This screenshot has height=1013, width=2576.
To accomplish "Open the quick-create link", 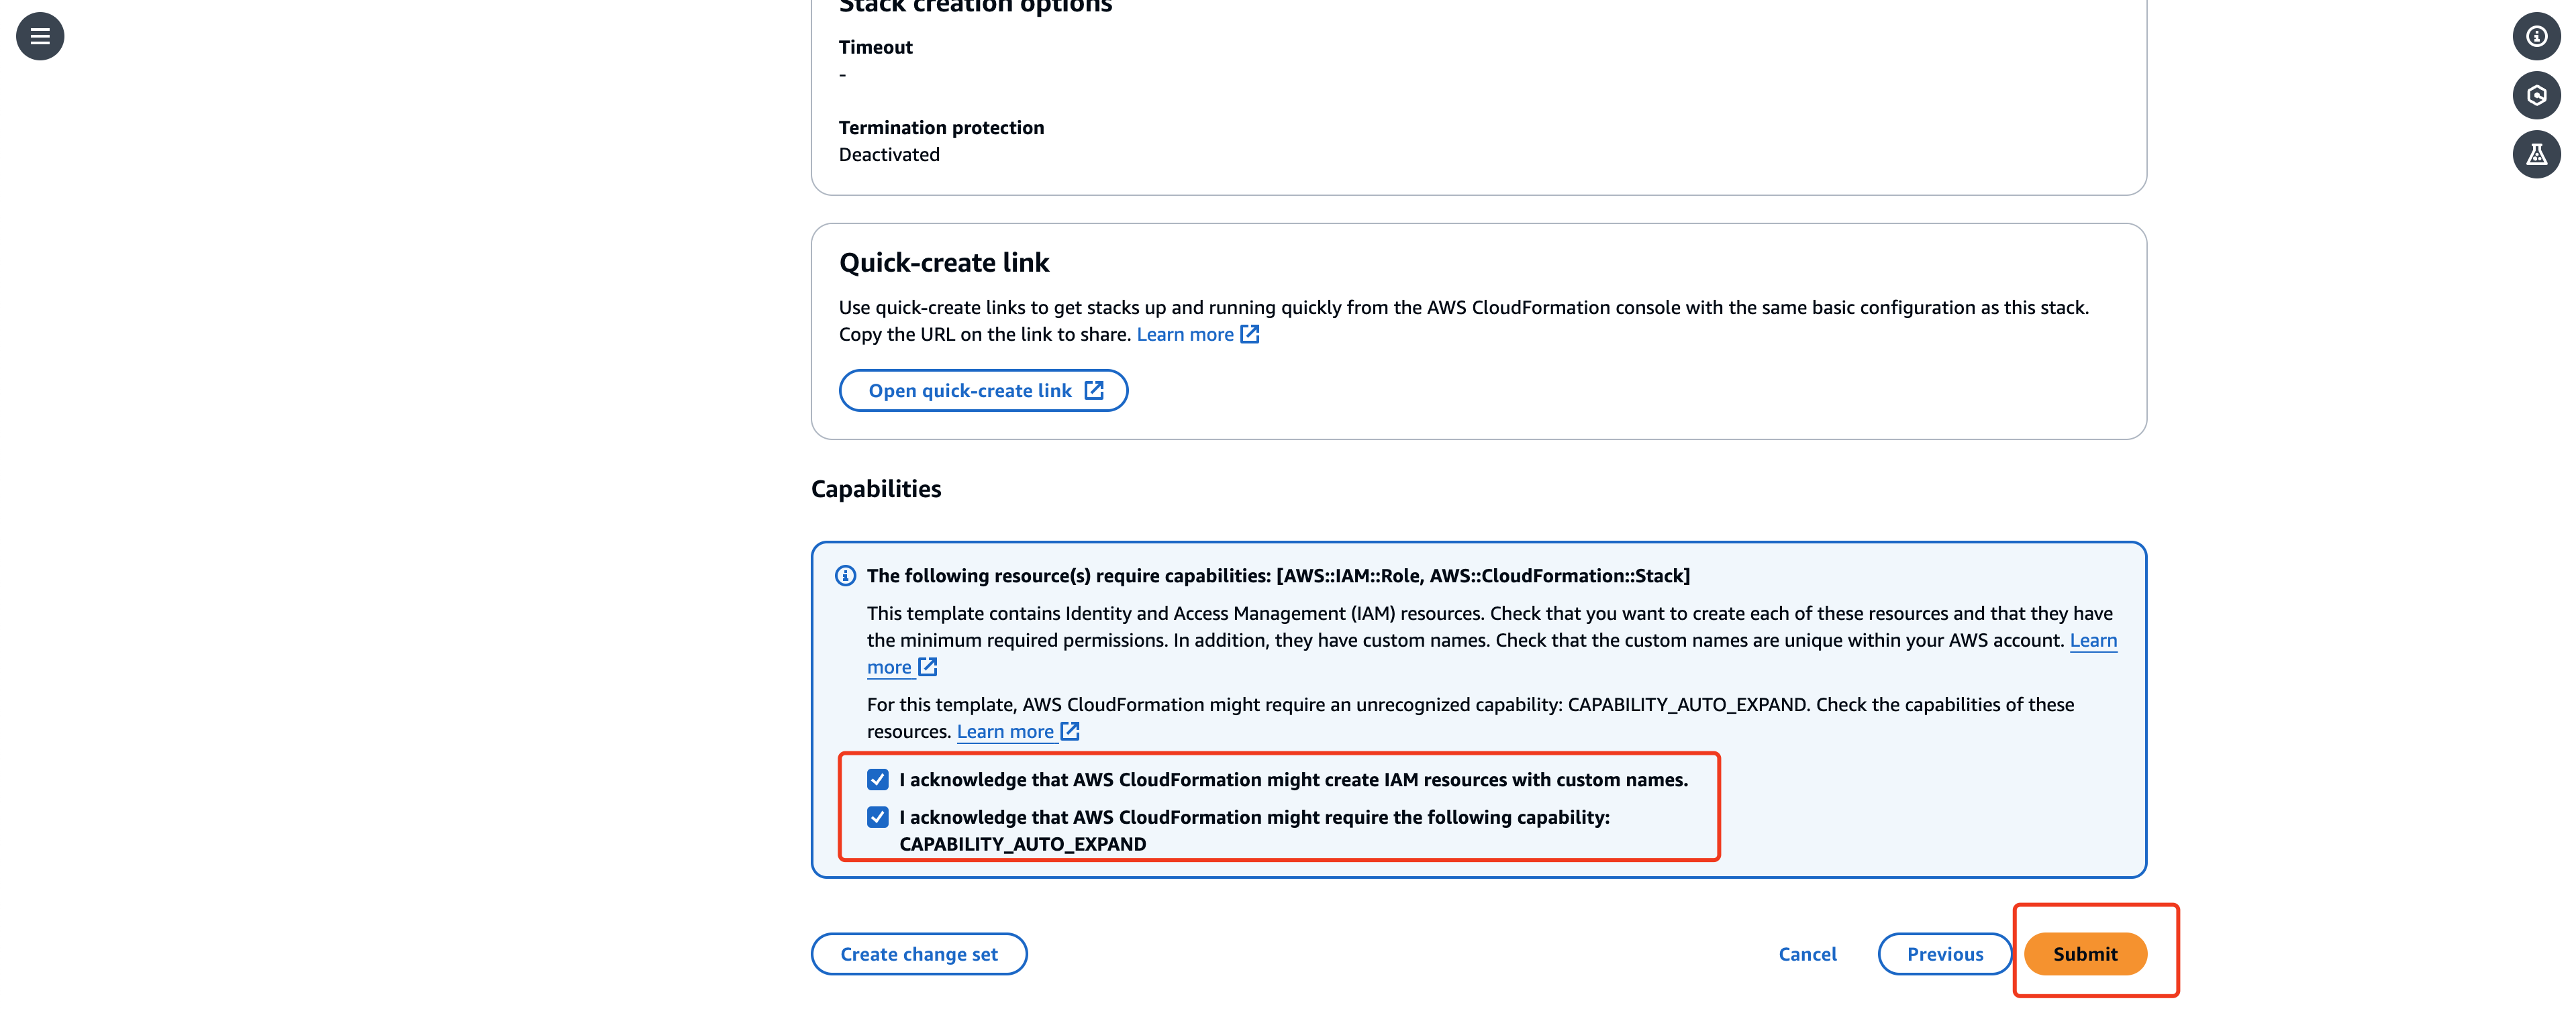I will (970, 390).
